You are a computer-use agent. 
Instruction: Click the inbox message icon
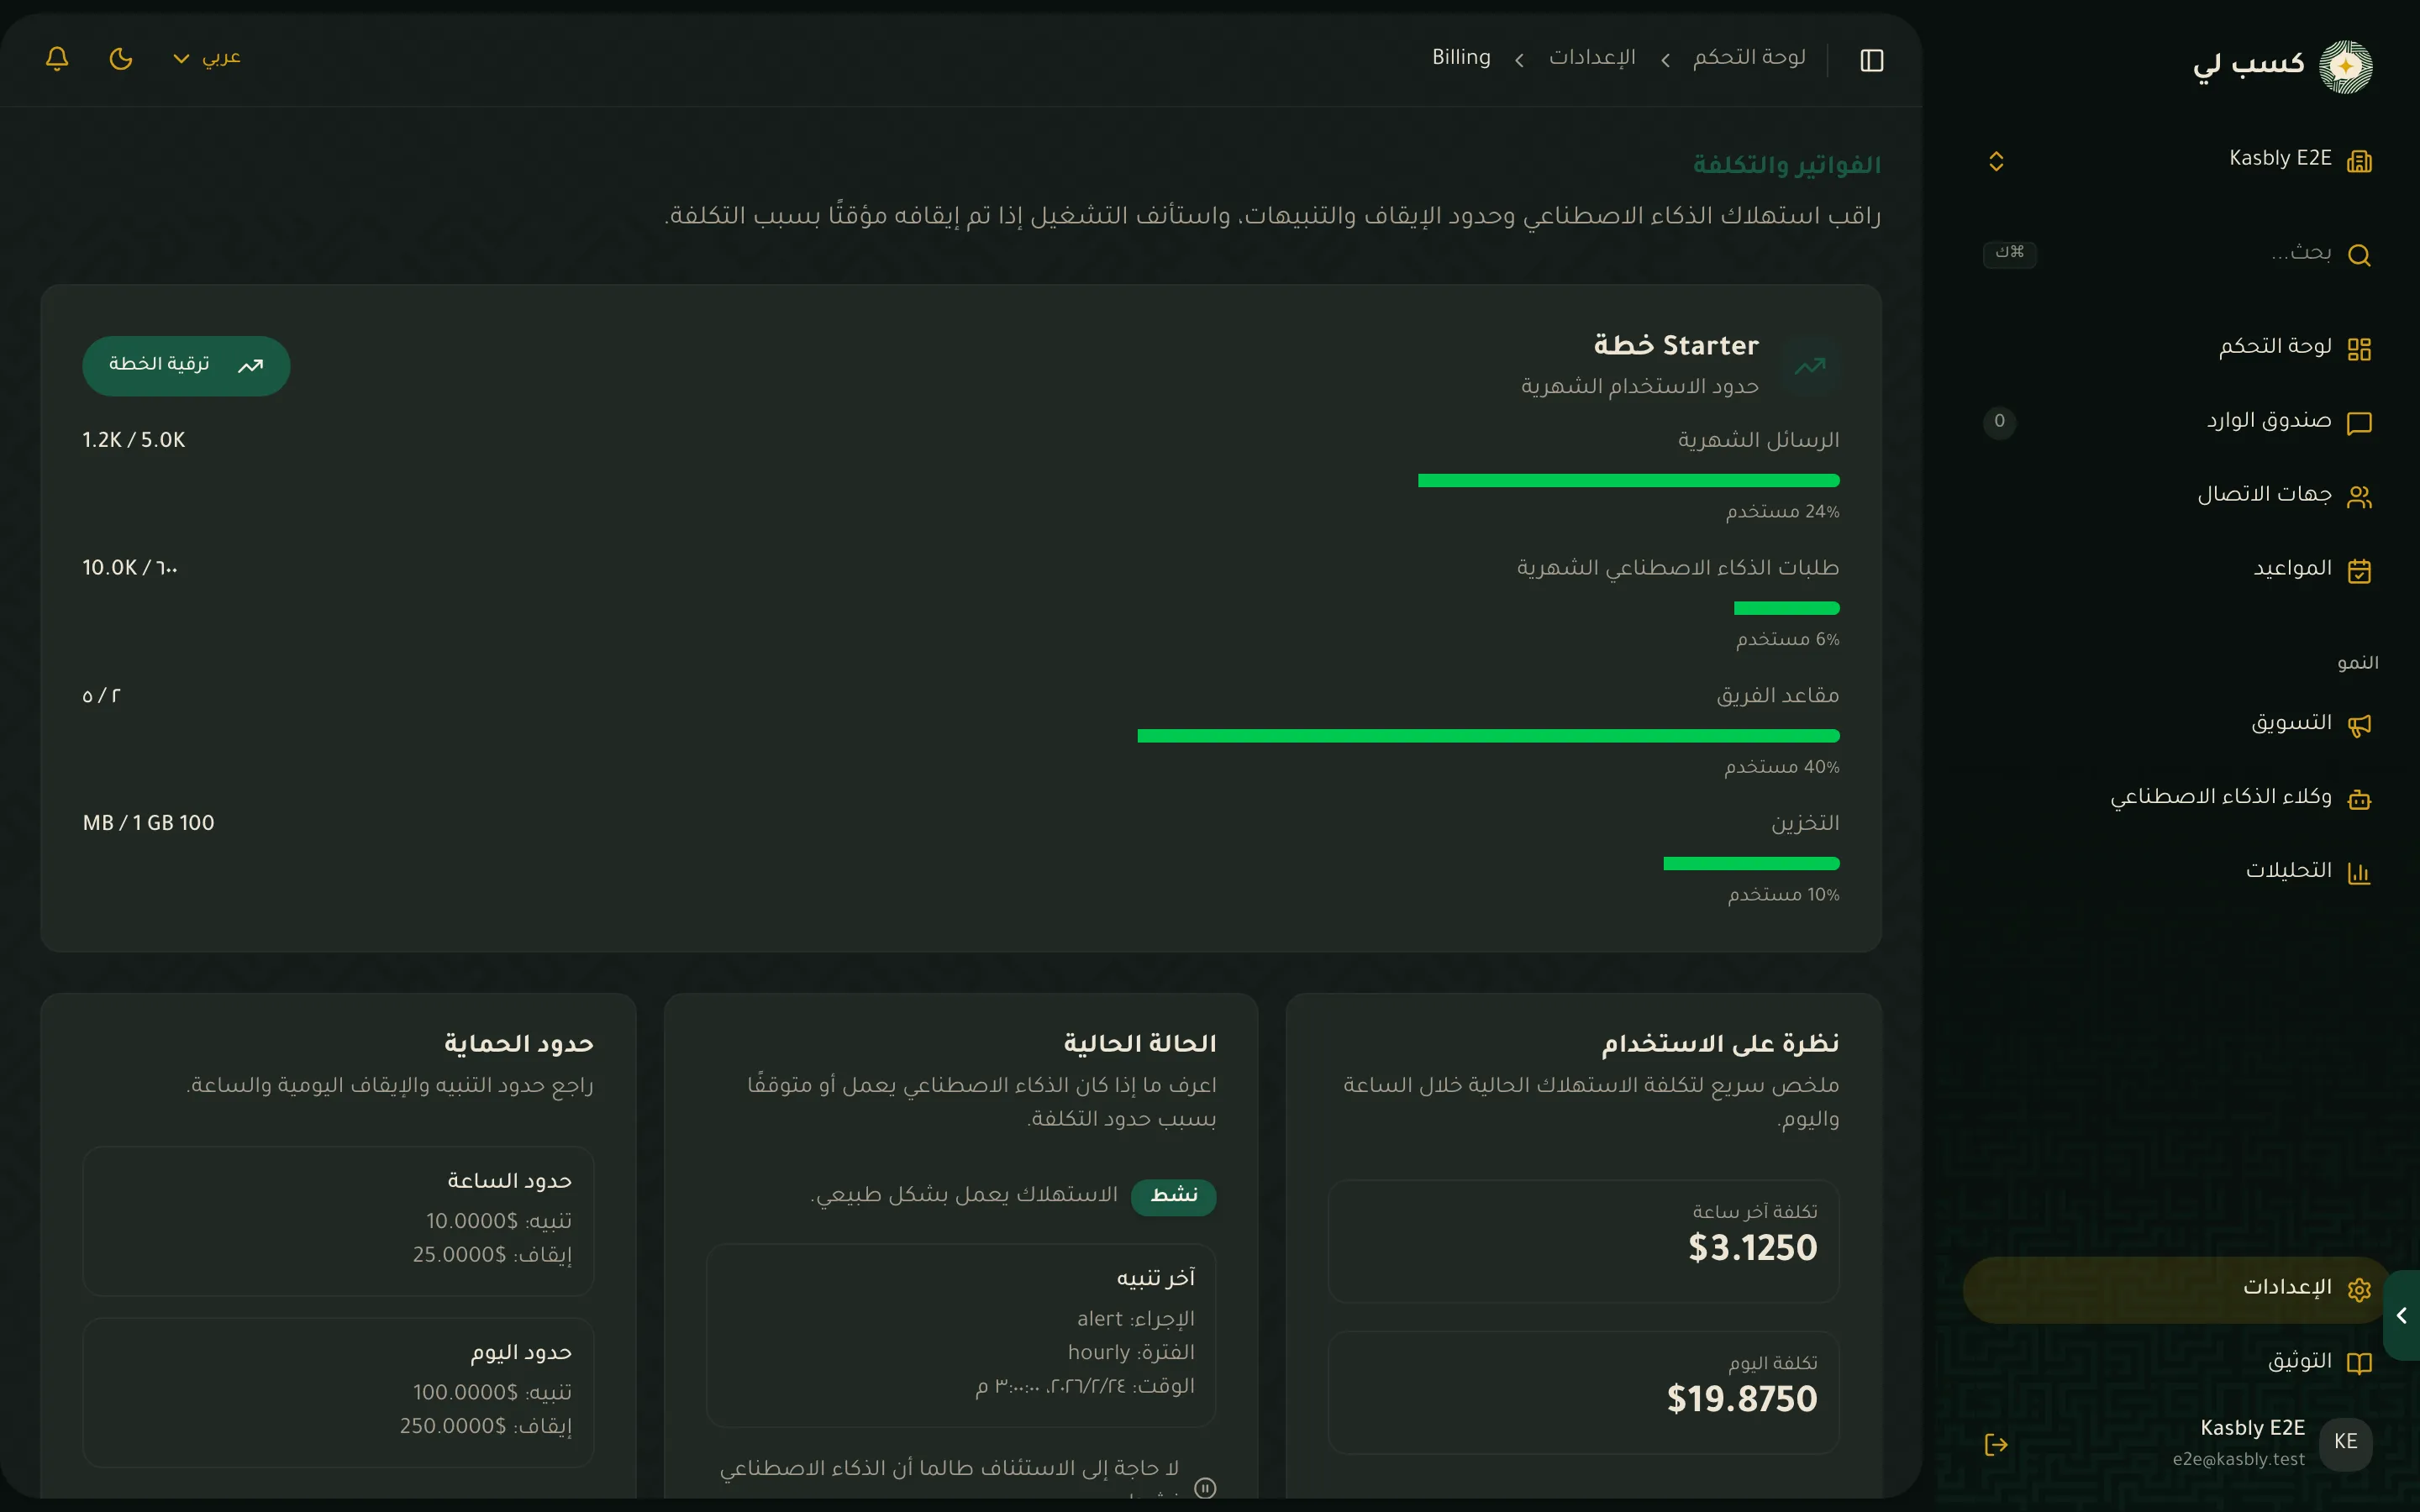[2359, 423]
